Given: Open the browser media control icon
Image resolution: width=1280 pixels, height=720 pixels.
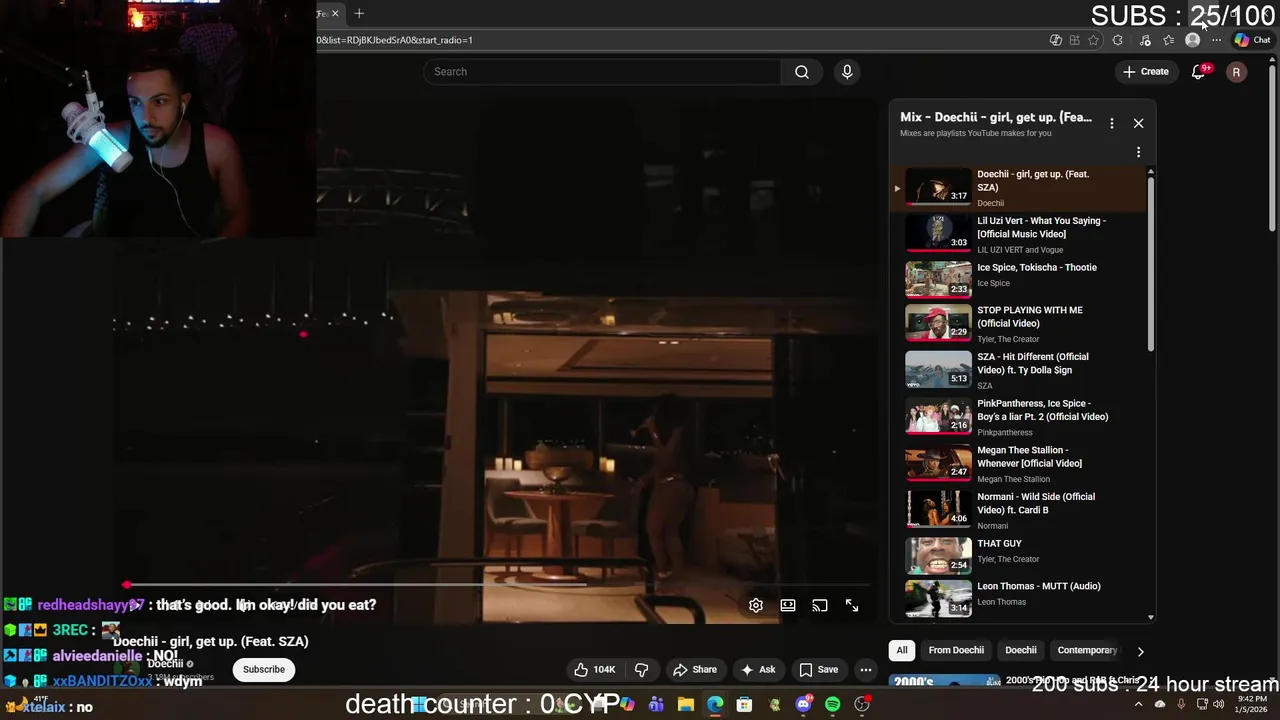Looking at the screenshot, I should pyautogui.click(x=1145, y=40).
